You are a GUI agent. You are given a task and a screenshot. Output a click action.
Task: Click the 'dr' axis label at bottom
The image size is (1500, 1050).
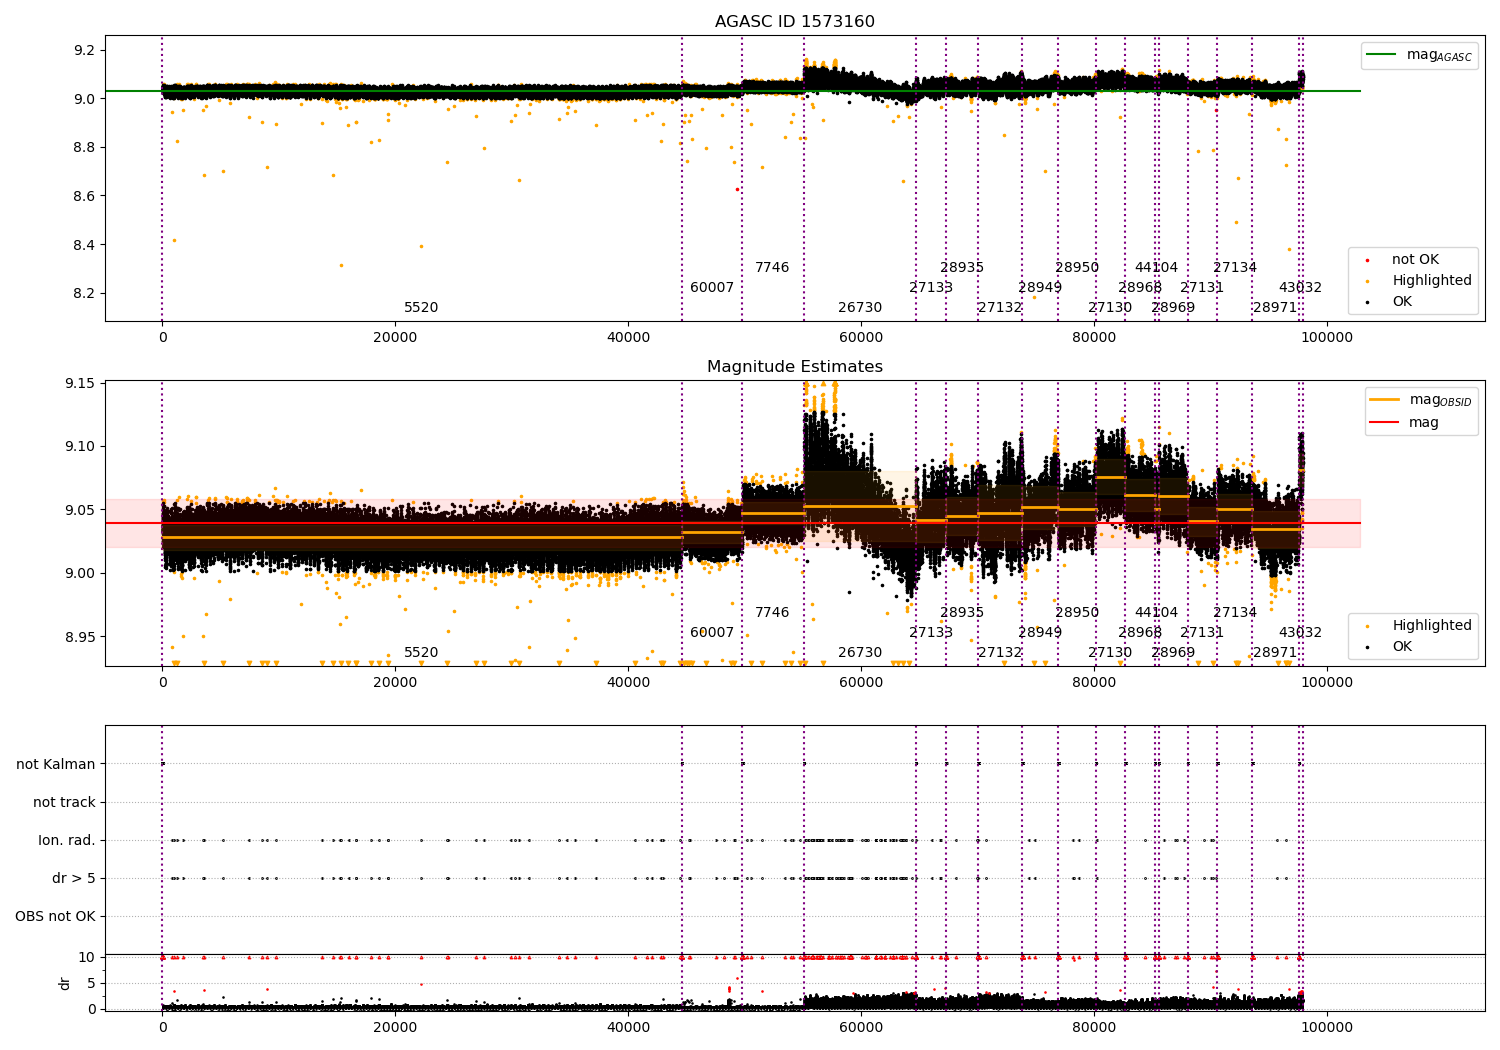tap(65, 983)
